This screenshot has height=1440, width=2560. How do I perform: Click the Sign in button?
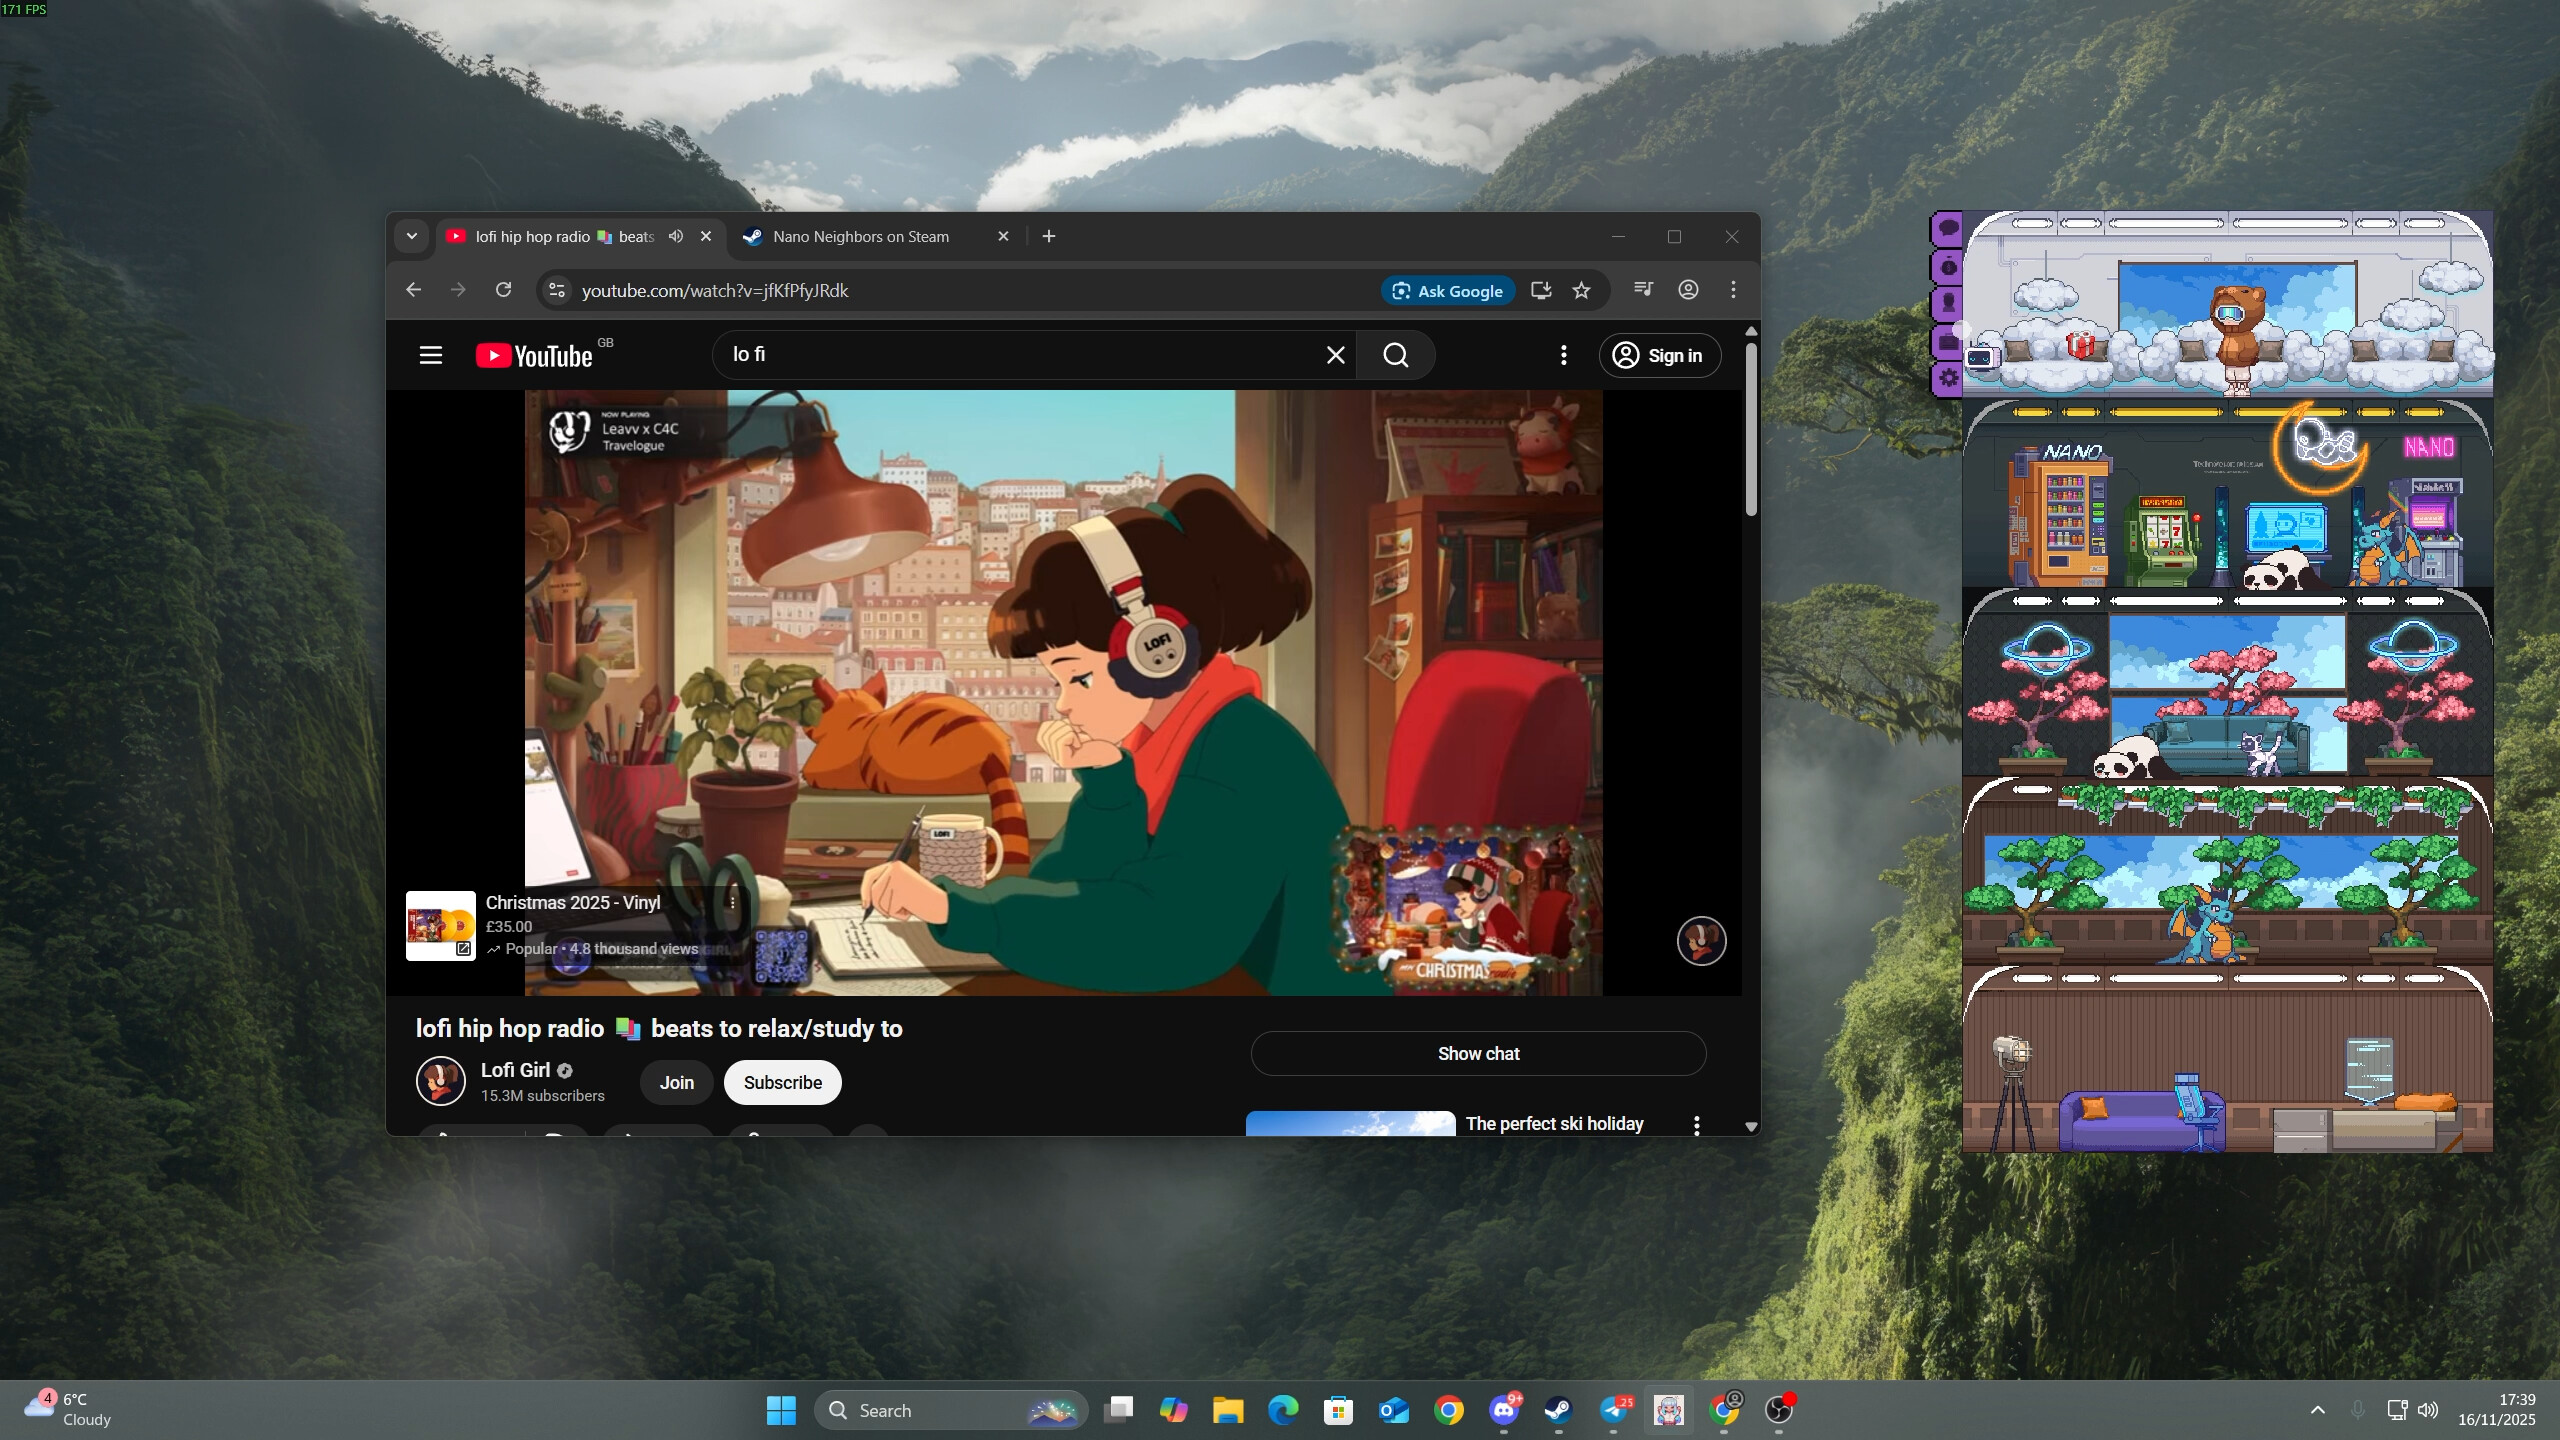(1658, 355)
